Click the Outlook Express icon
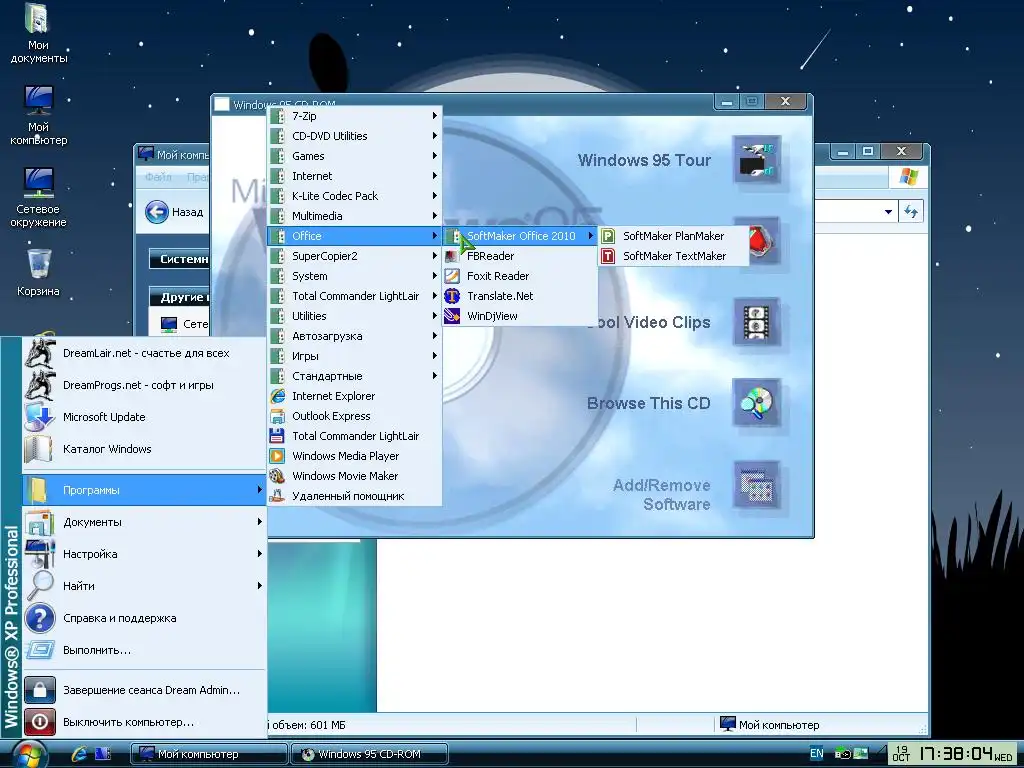The image size is (1024, 768). pos(278,416)
